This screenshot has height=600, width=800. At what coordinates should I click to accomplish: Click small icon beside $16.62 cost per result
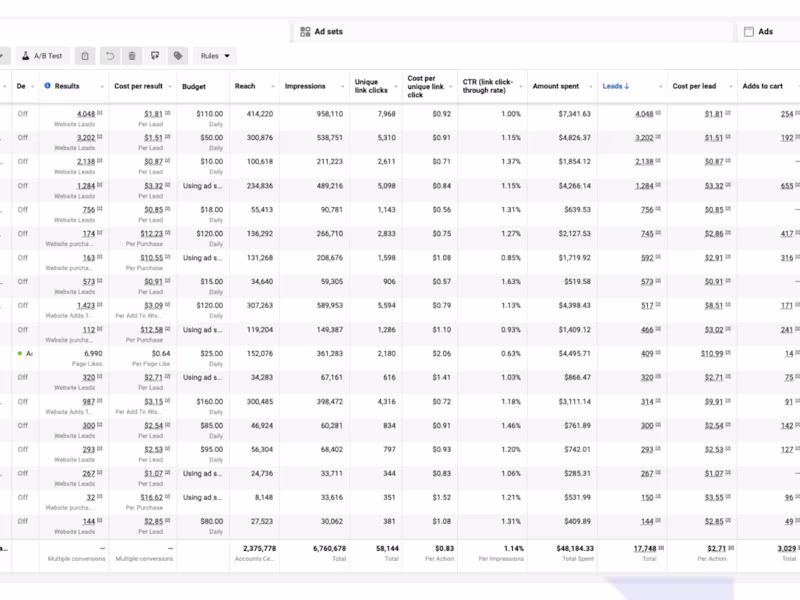(x=168, y=496)
